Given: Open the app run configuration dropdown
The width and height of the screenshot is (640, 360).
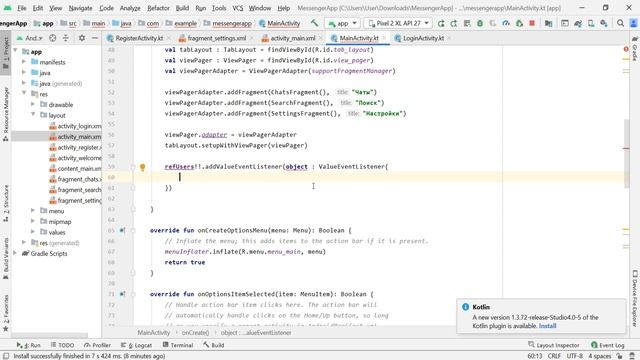Looking at the screenshot, I should pos(342,23).
